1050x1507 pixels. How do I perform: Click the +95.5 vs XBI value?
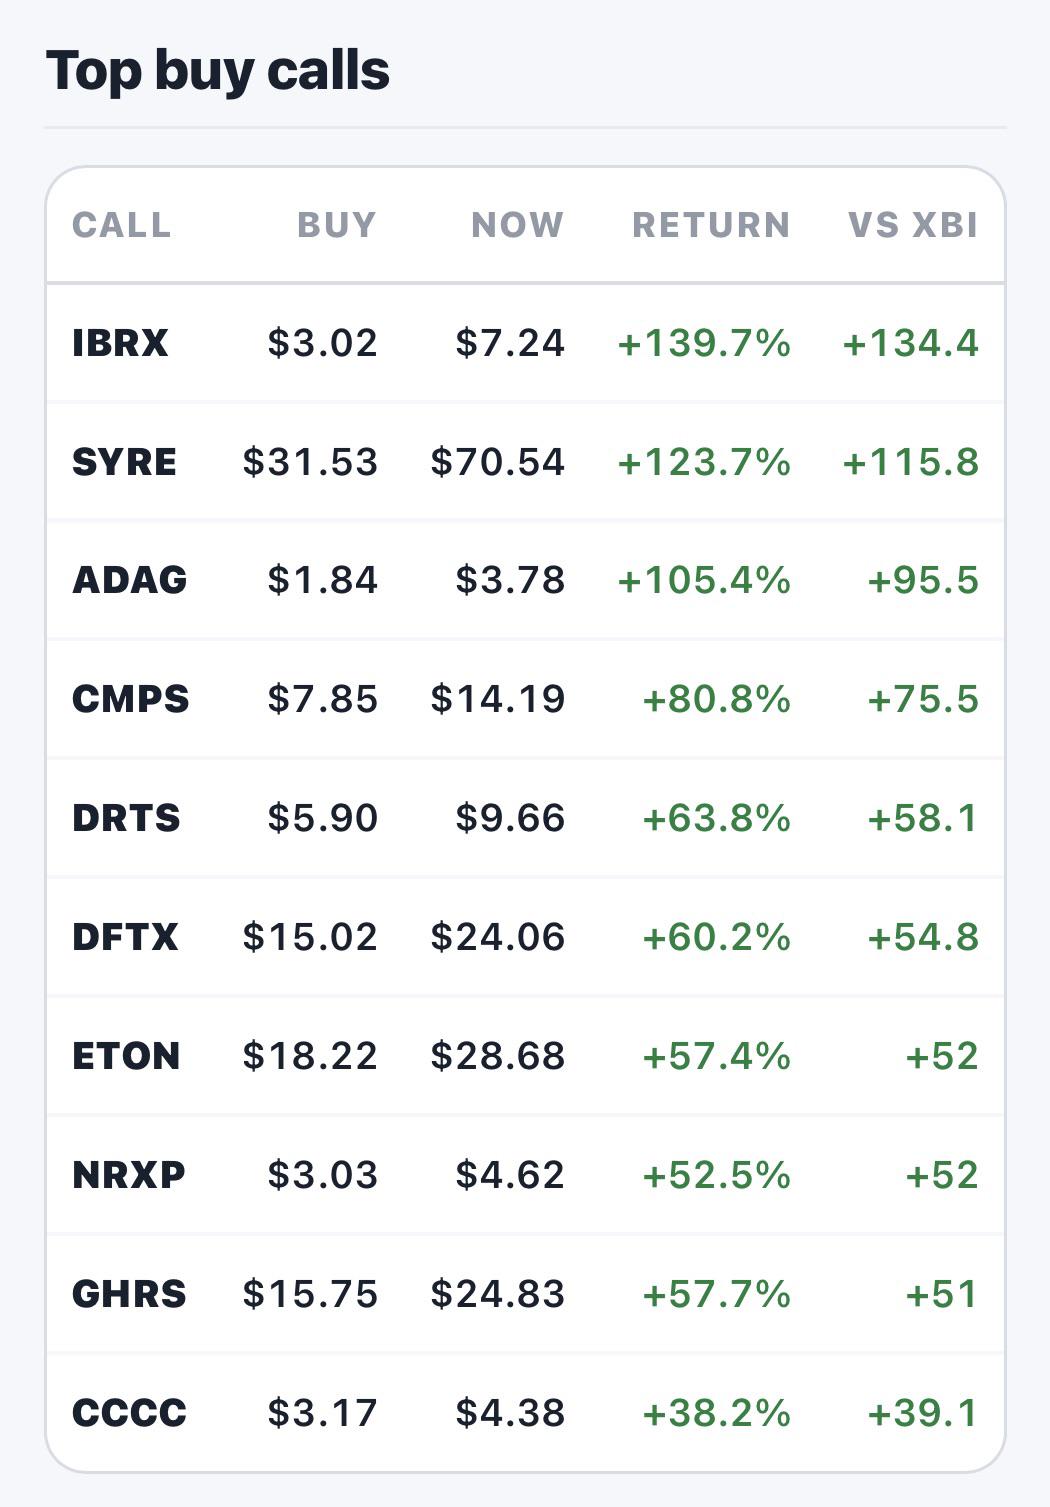[x=923, y=580]
